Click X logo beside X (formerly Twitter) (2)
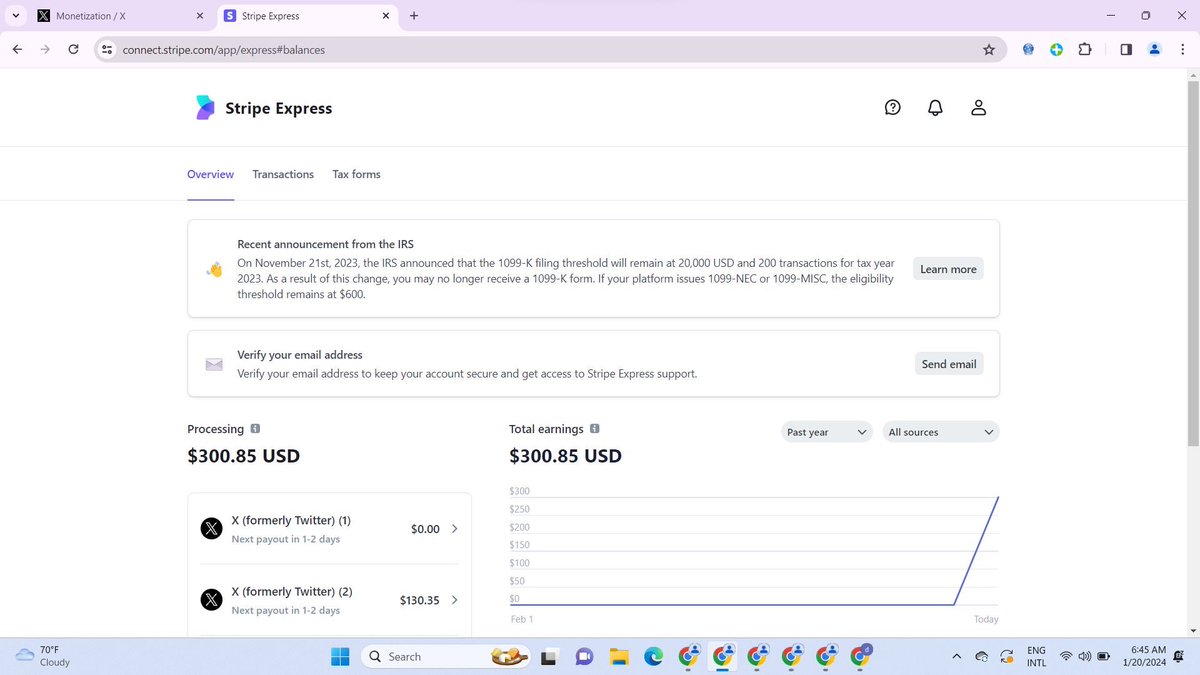The width and height of the screenshot is (1200, 675). coord(211,600)
